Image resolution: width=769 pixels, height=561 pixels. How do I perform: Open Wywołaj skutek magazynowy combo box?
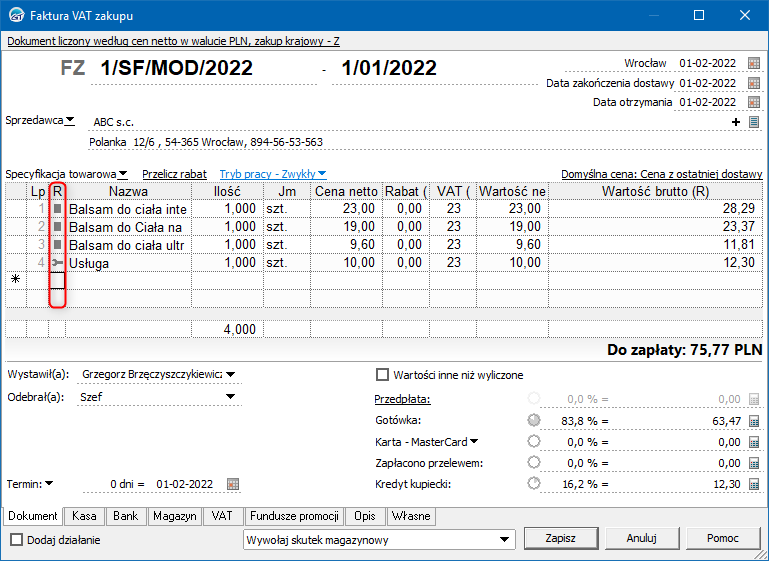[x=379, y=540]
